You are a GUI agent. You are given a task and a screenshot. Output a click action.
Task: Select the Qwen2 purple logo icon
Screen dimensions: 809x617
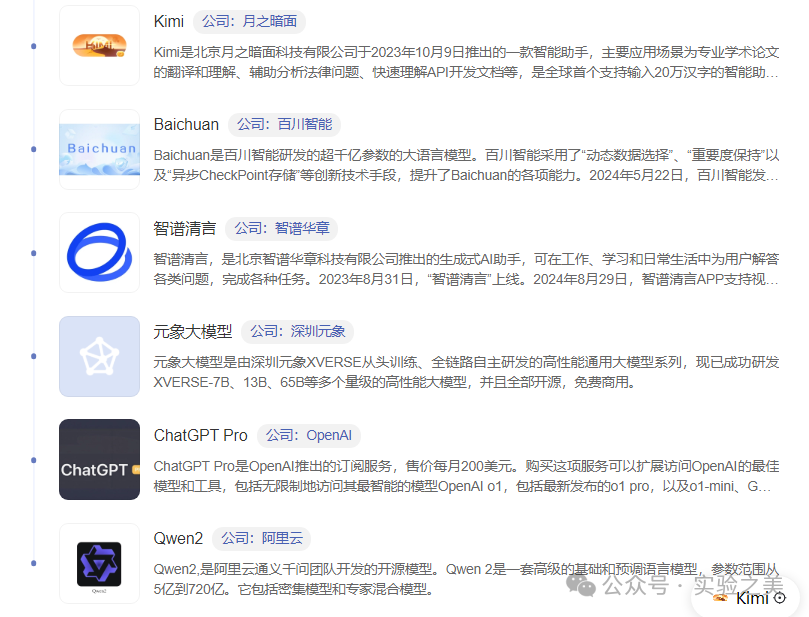click(x=100, y=563)
